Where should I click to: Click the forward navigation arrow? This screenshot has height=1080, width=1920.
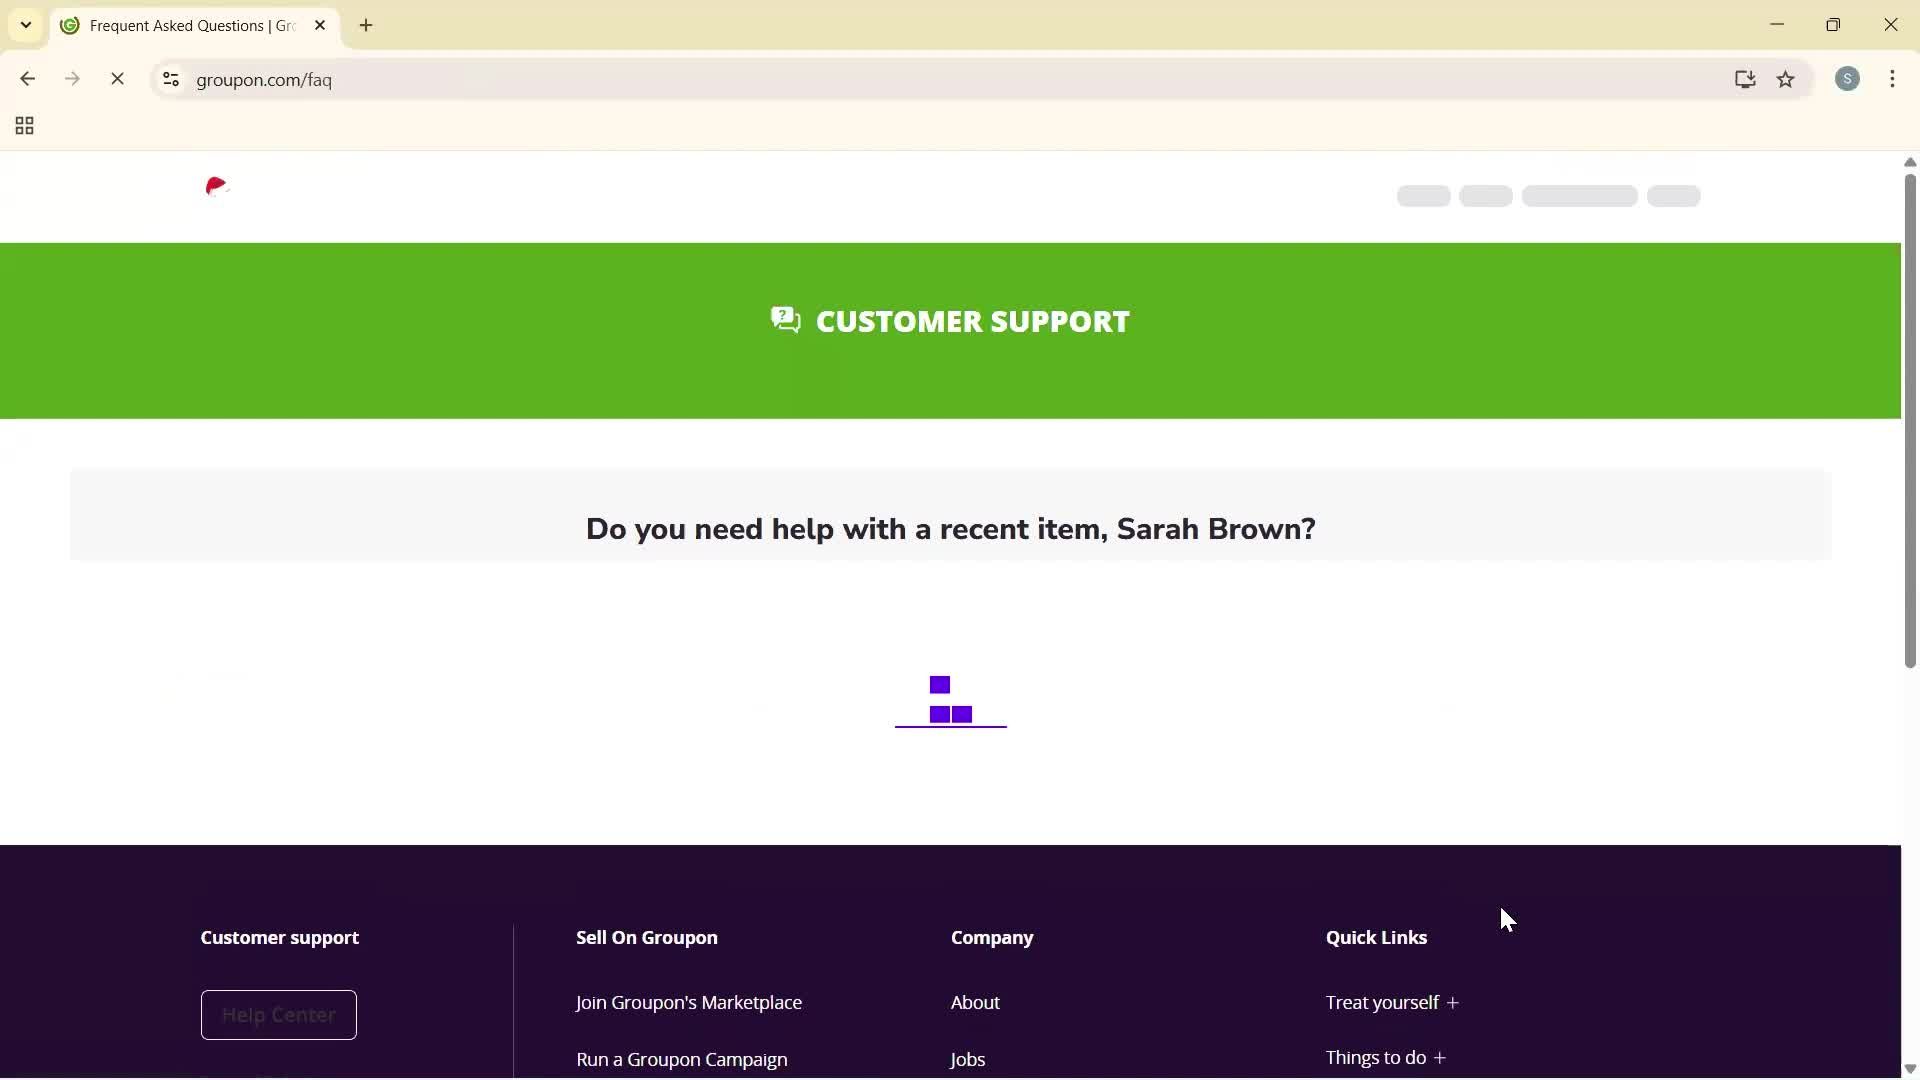[x=72, y=79]
